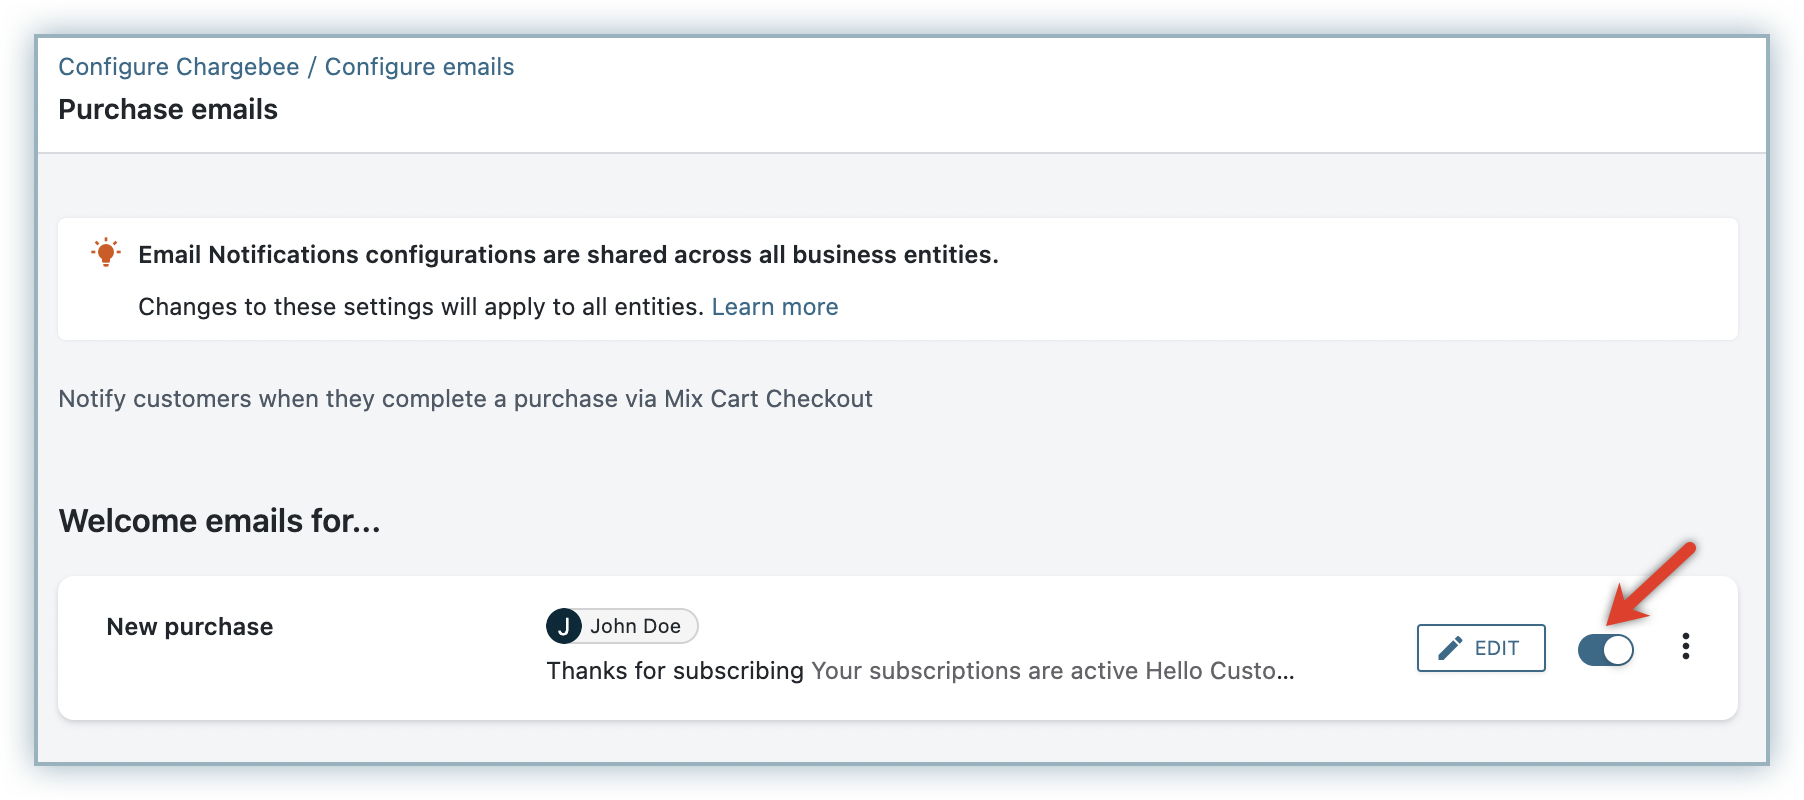Viewport: 1804px width, 800px height.
Task: Click the Purchase emails page title
Action: point(168,110)
